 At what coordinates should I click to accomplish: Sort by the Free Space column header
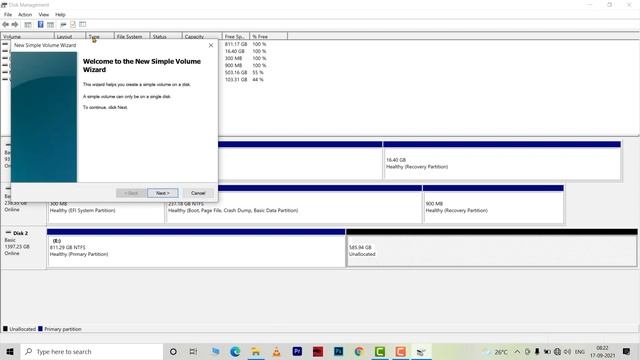(236, 37)
